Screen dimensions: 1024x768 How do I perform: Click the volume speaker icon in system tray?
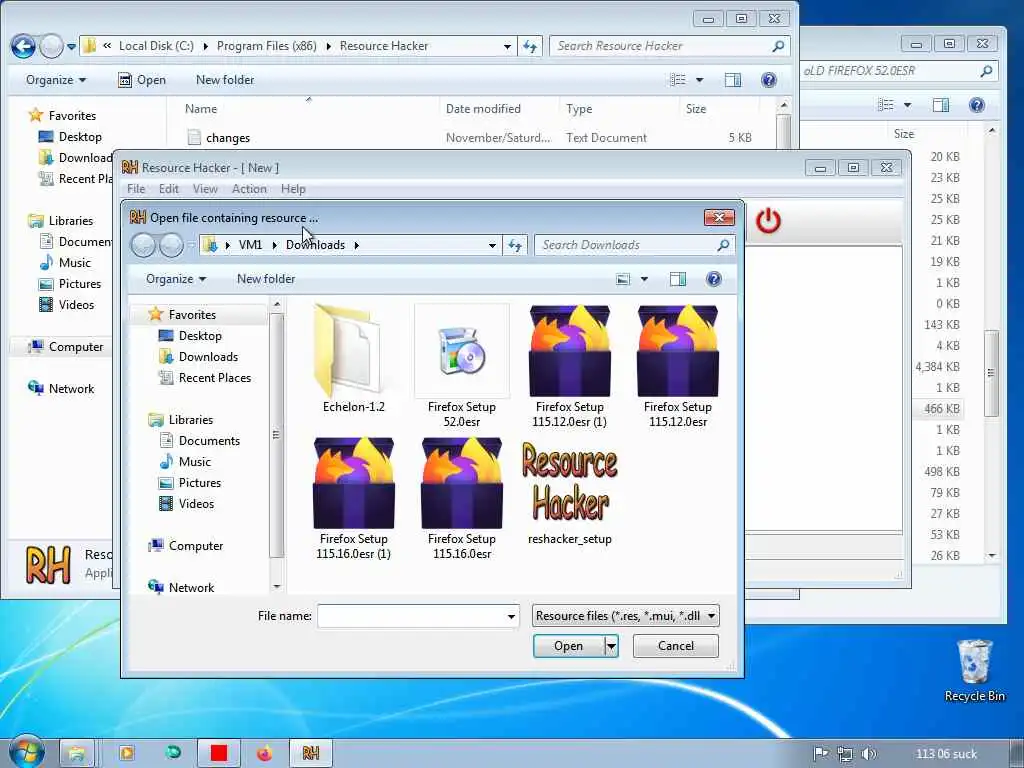pyautogui.click(x=868, y=754)
